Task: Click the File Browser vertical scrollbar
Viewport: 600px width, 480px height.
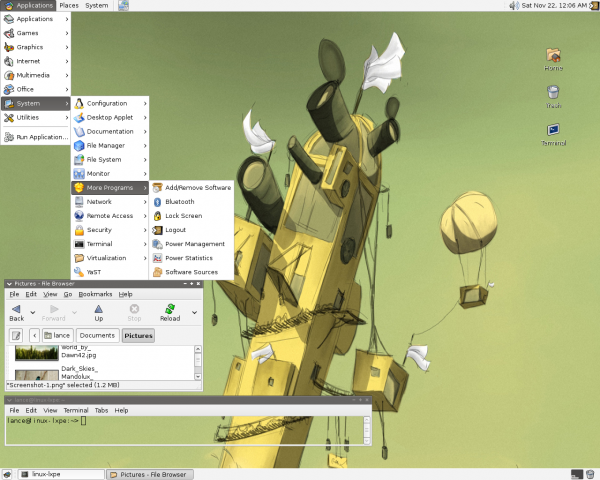Action: (x=198, y=362)
